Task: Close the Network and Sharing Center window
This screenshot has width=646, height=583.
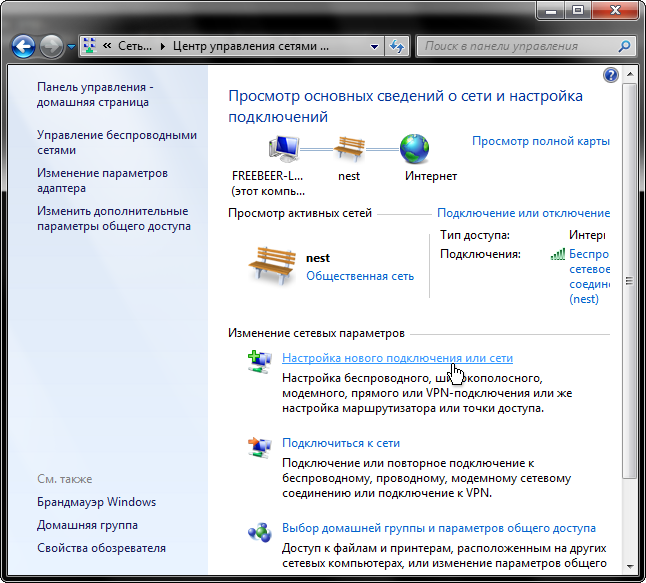Action: click(616, 11)
